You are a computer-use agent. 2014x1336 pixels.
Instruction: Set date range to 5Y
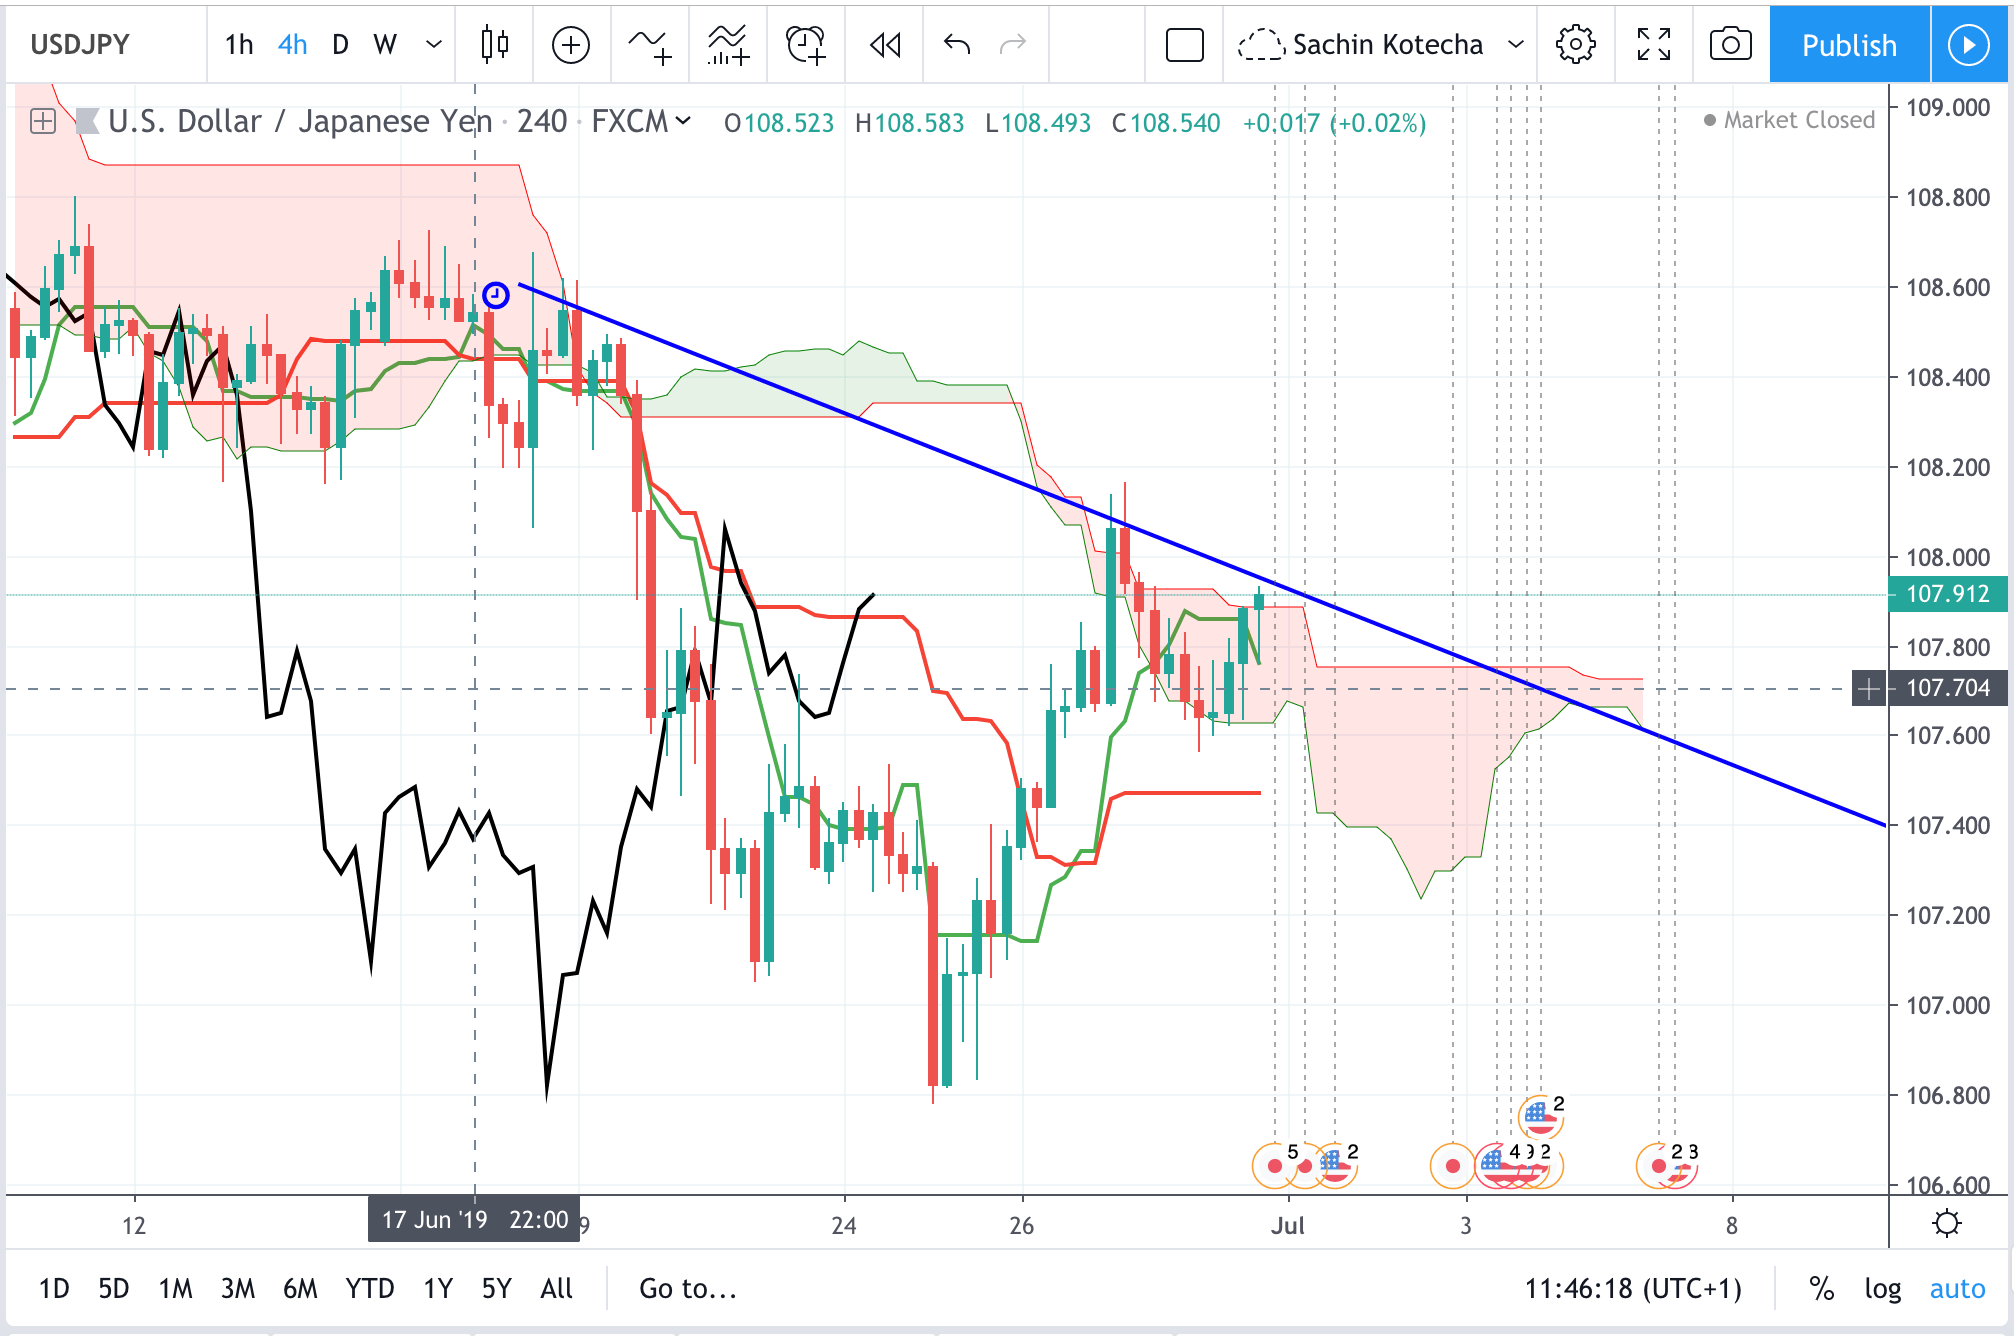pos(497,1288)
